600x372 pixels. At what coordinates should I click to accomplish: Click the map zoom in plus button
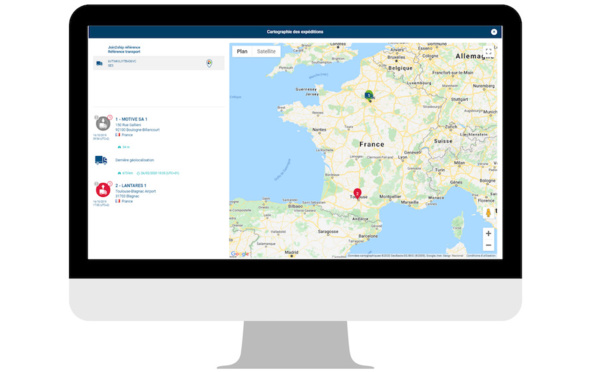(488, 233)
